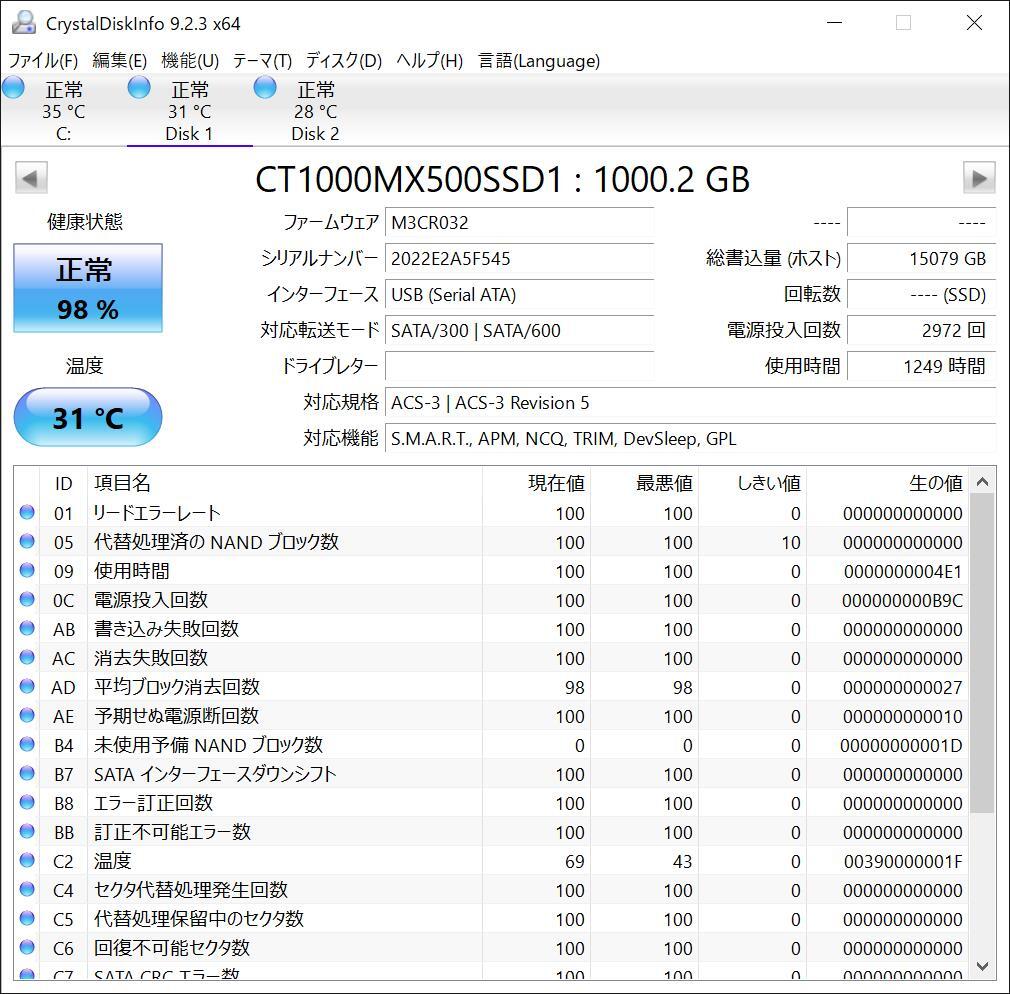Click the status orb for リードエラーレート row
The height and width of the screenshot is (994, 1010).
pos(27,513)
